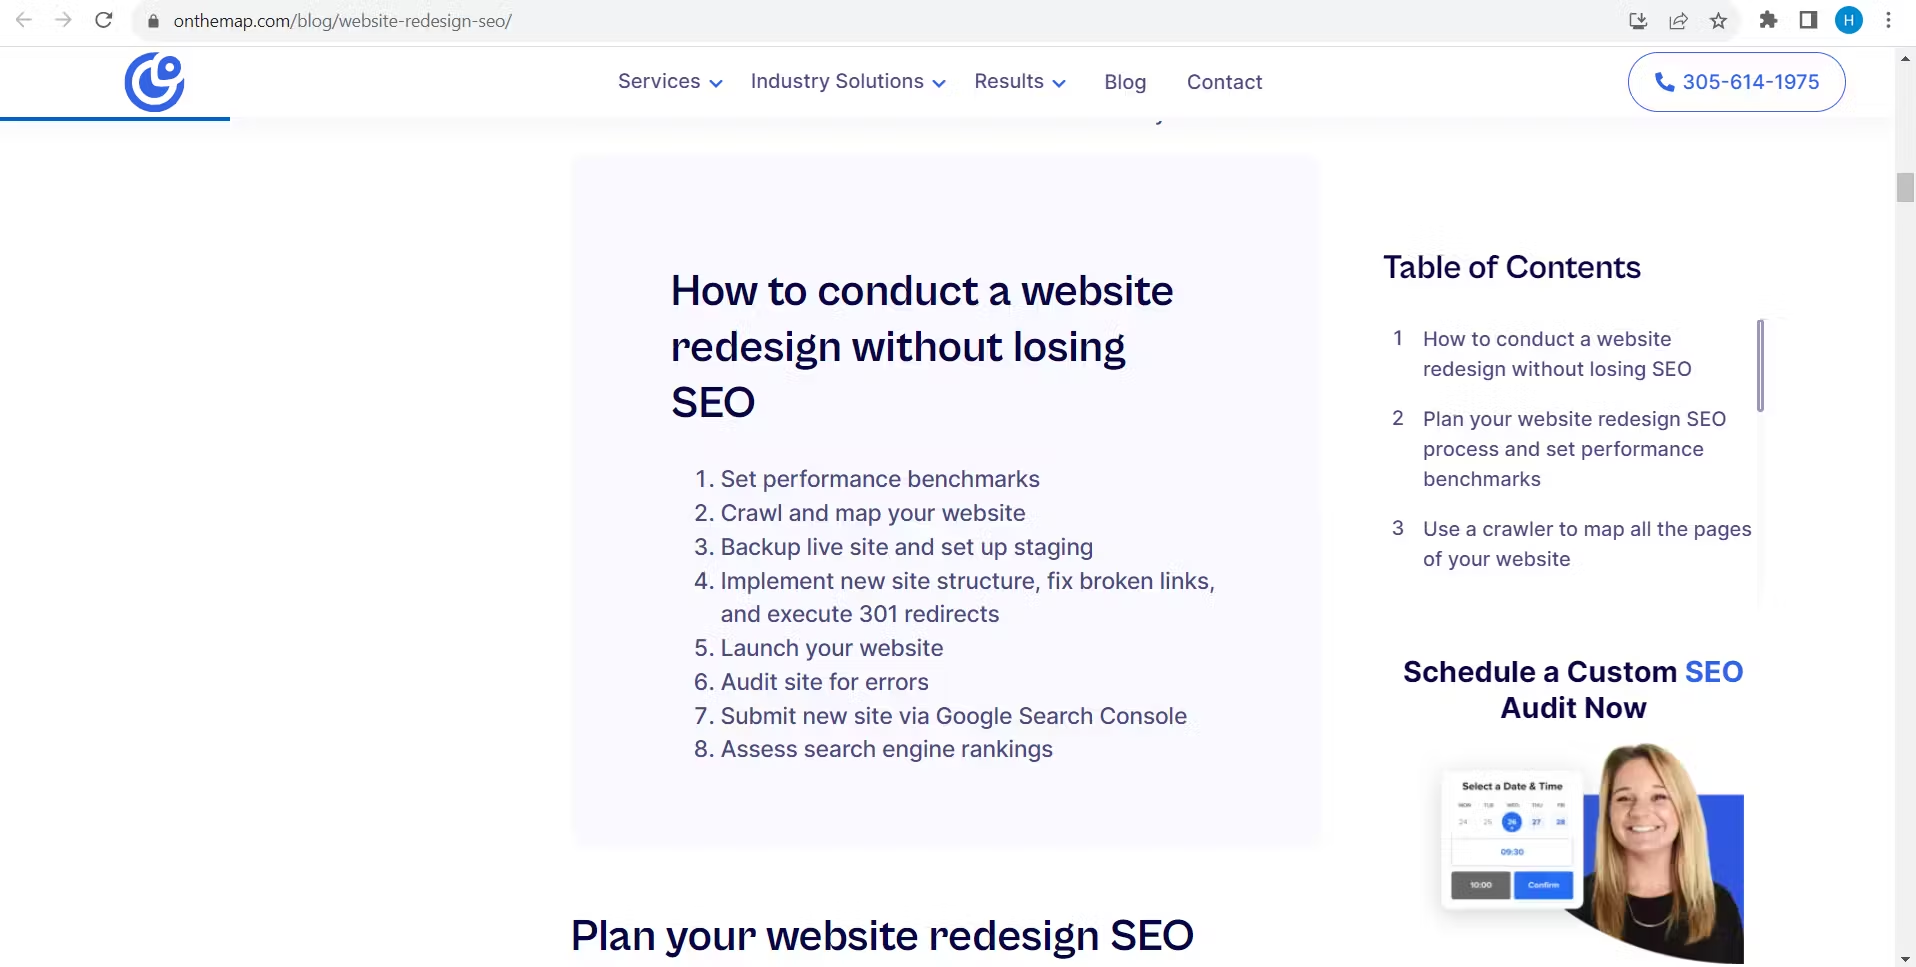Click the On The Map logo icon

point(154,82)
